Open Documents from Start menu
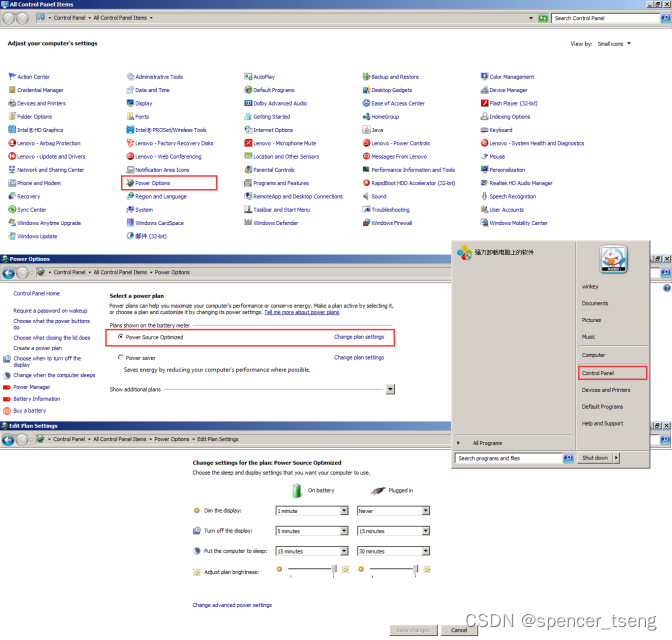 point(595,303)
